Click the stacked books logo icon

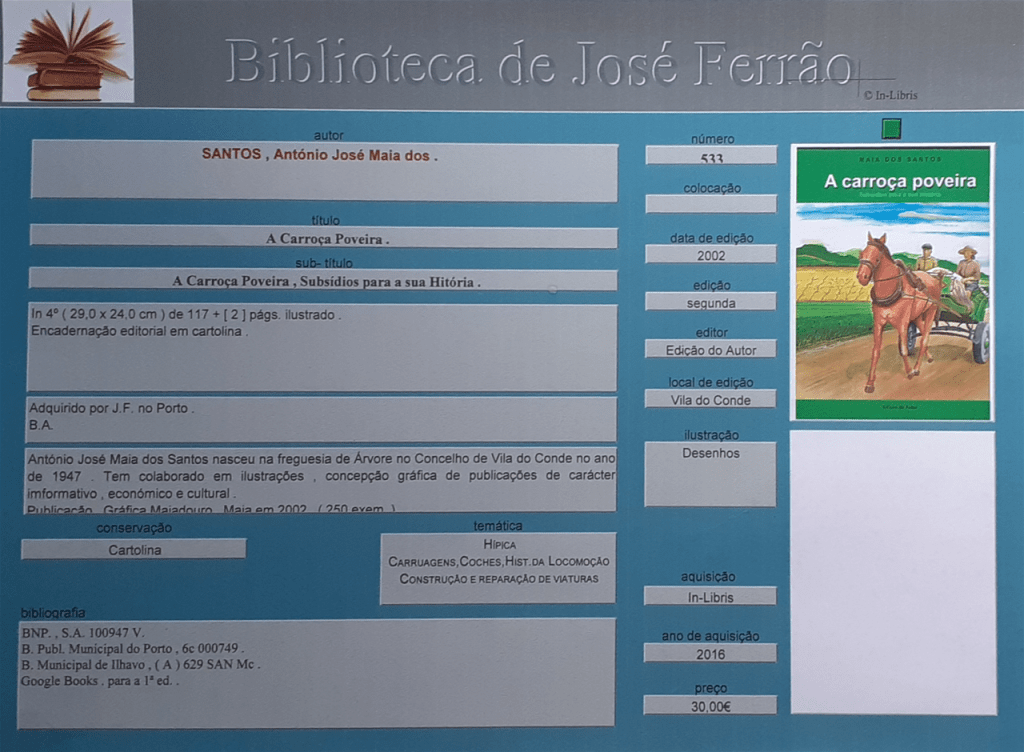coord(67,52)
